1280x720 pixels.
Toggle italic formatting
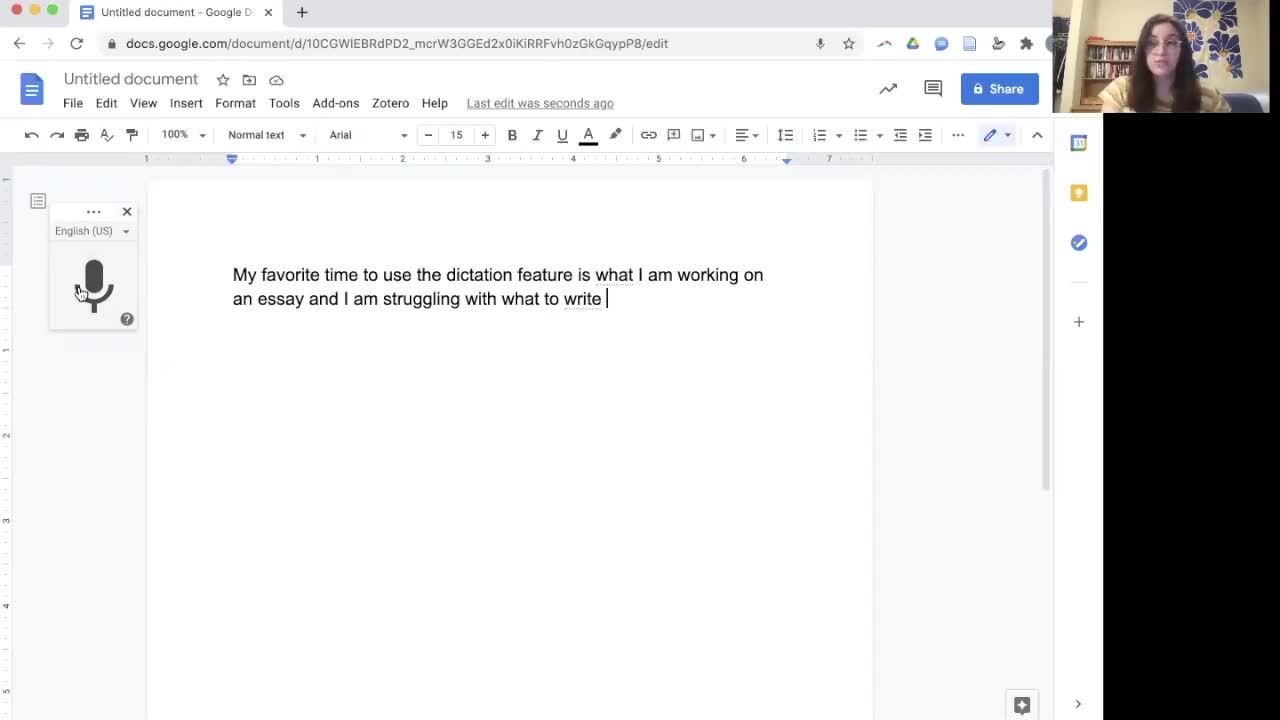537,135
